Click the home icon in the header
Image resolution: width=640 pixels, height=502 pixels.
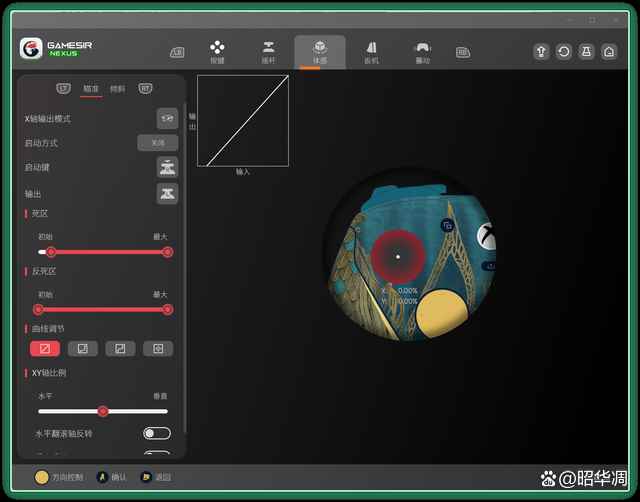608,51
